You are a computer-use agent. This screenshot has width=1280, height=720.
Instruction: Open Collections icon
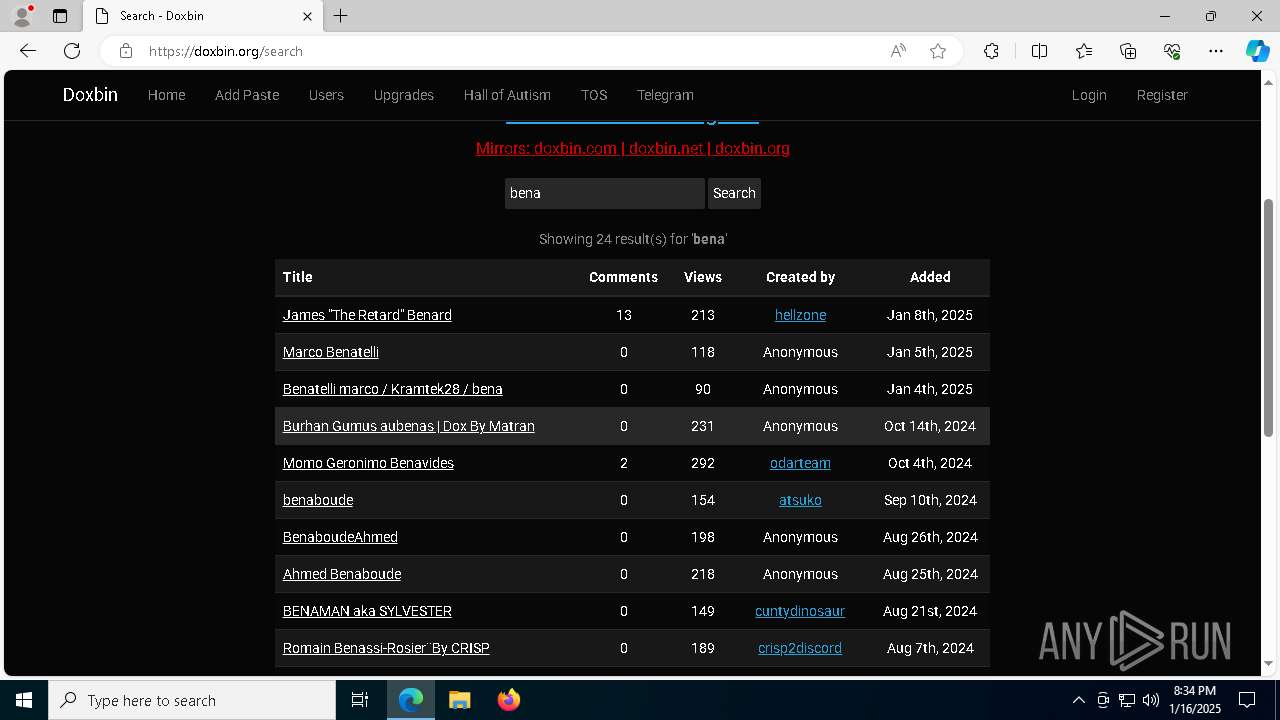point(1128,51)
